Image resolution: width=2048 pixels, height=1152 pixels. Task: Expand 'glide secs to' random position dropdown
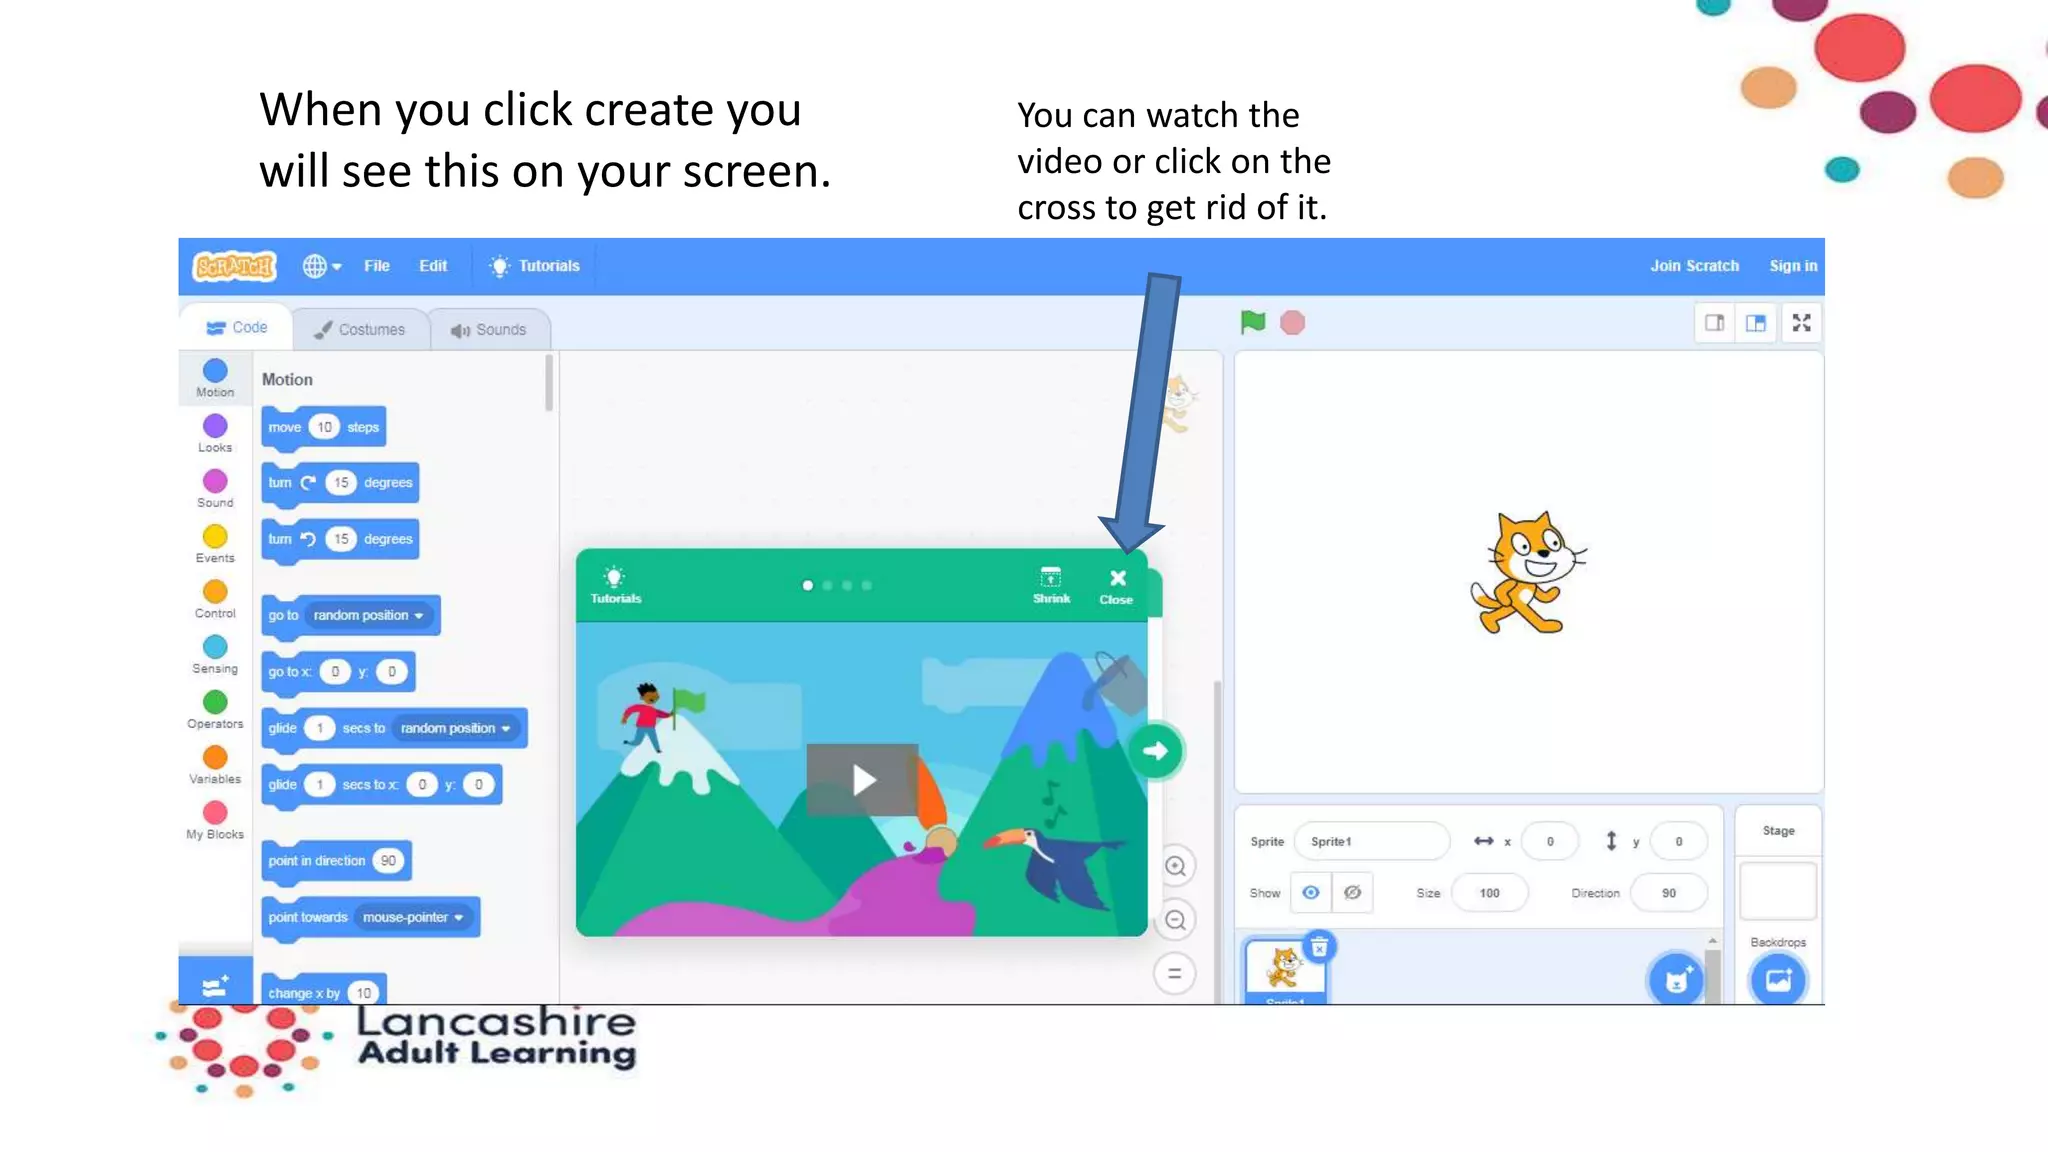pyautogui.click(x=455, y=728)
